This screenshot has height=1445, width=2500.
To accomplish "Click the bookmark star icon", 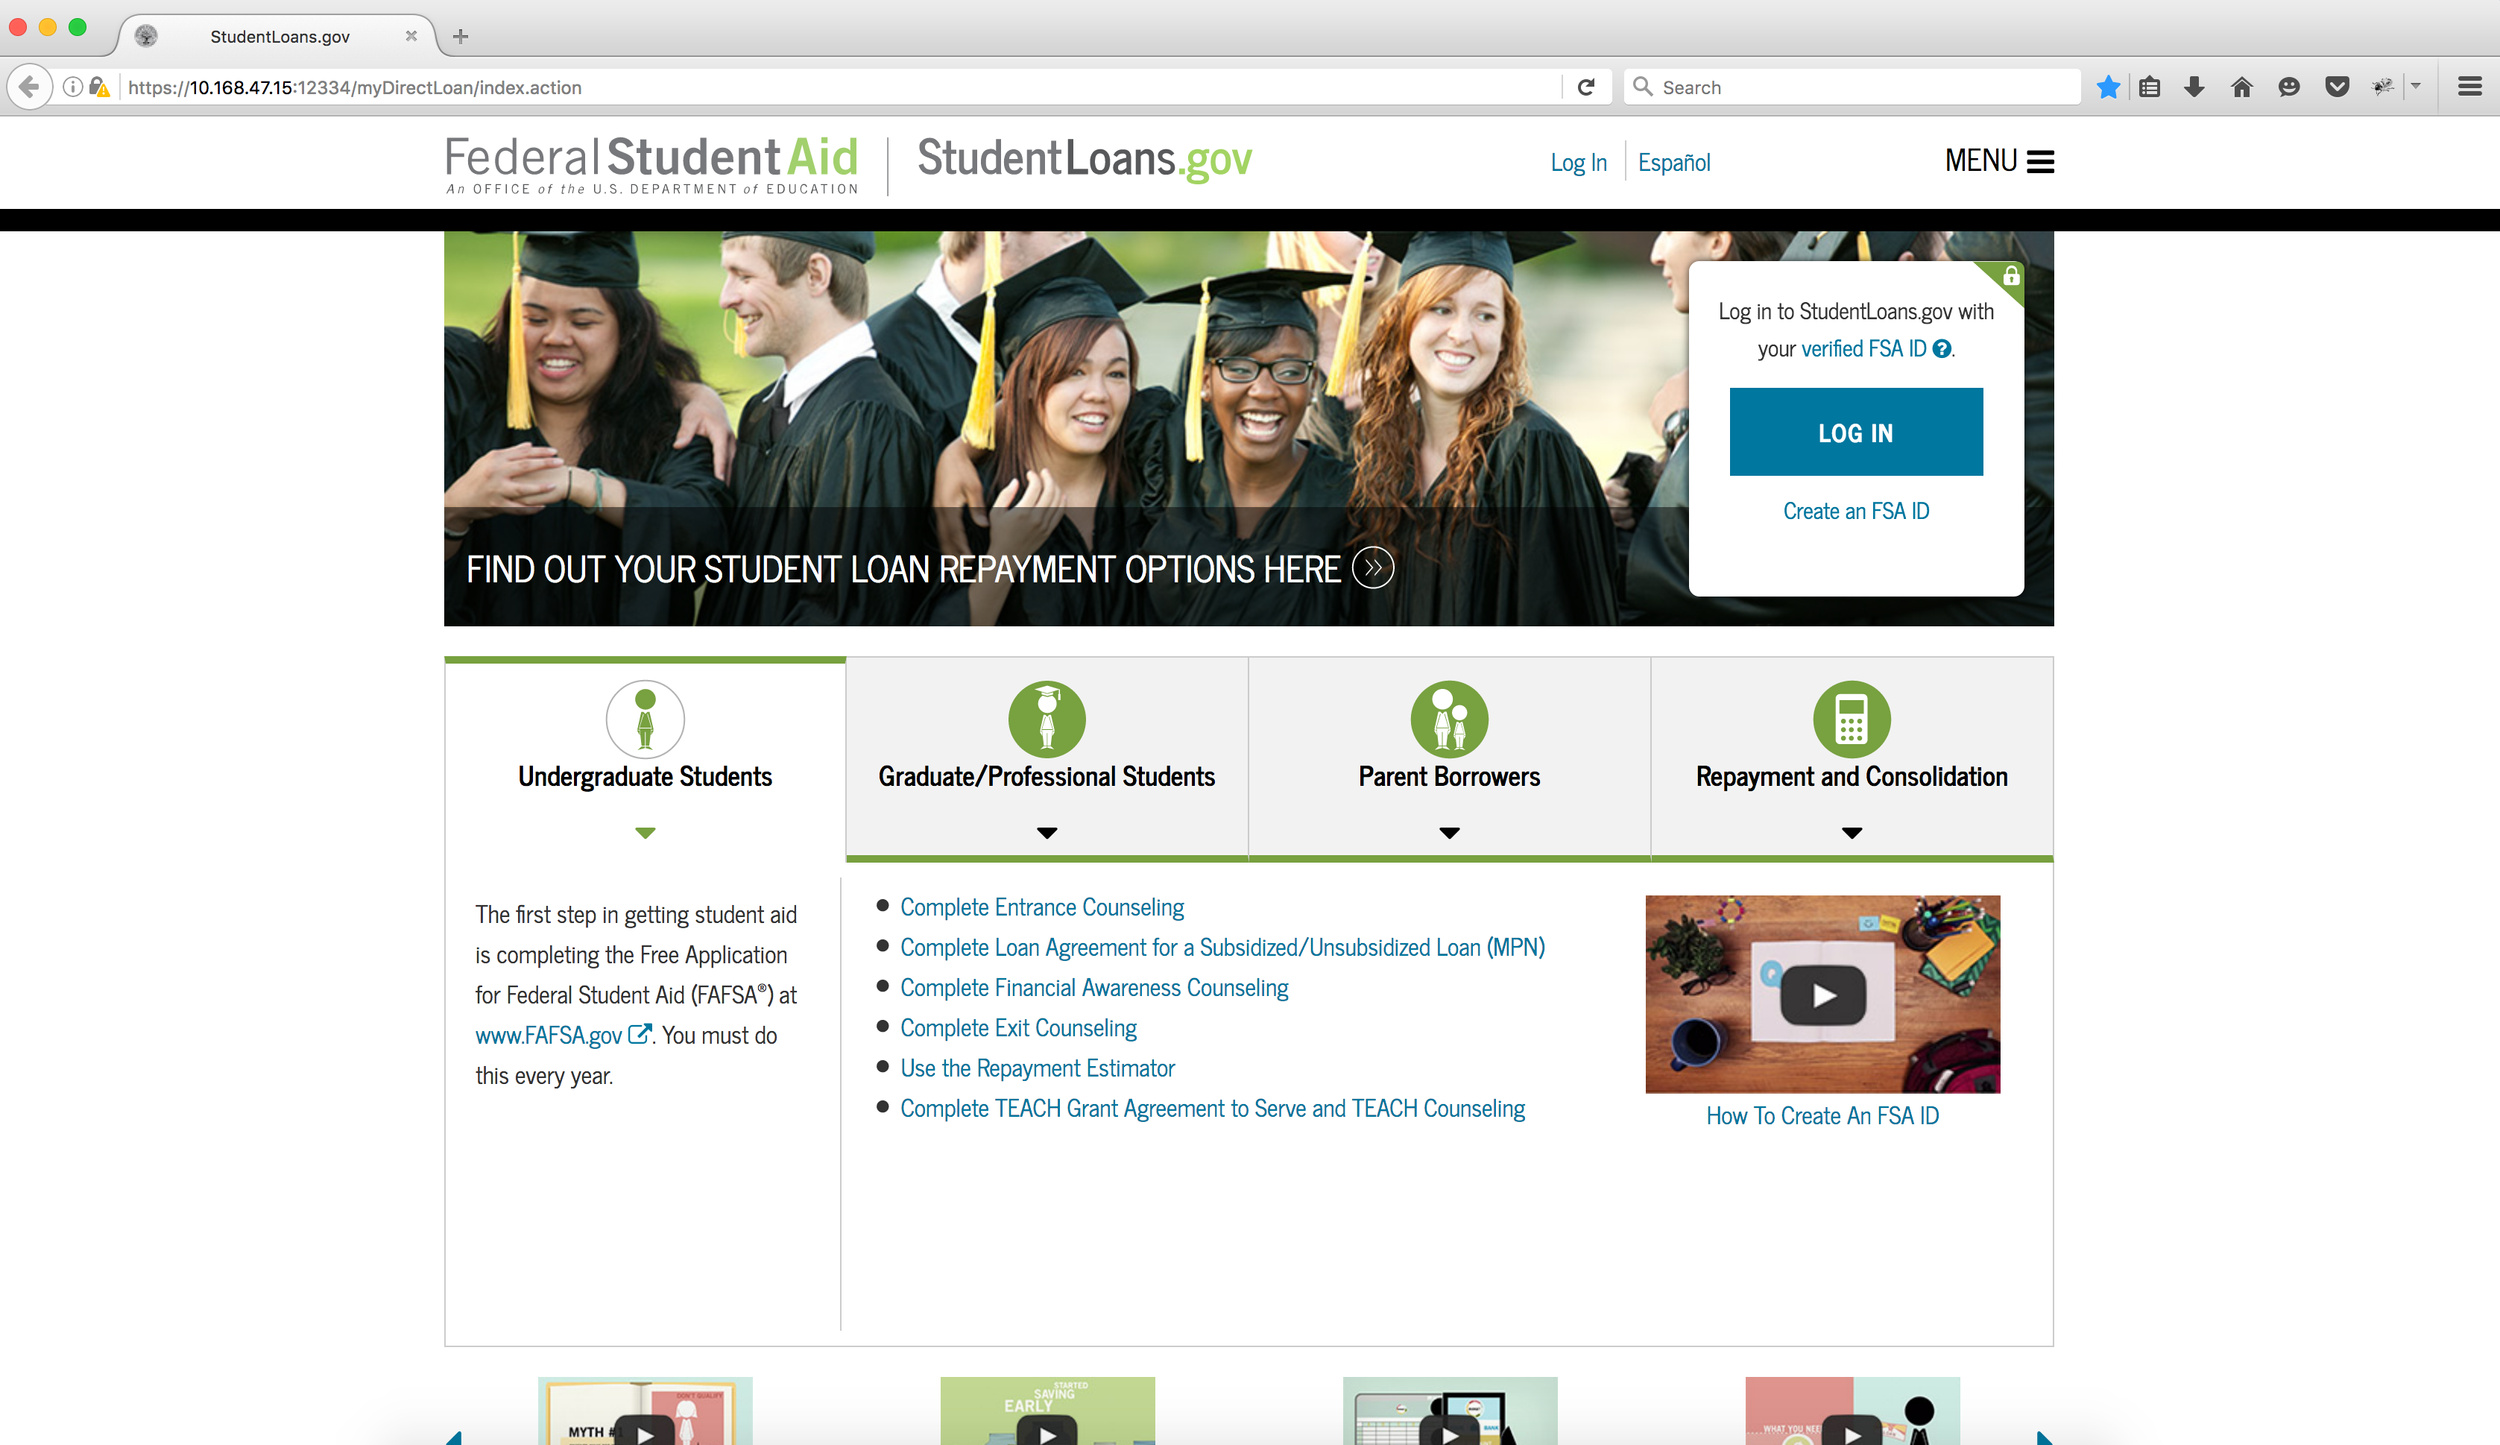I will [x=2108, y=87].
